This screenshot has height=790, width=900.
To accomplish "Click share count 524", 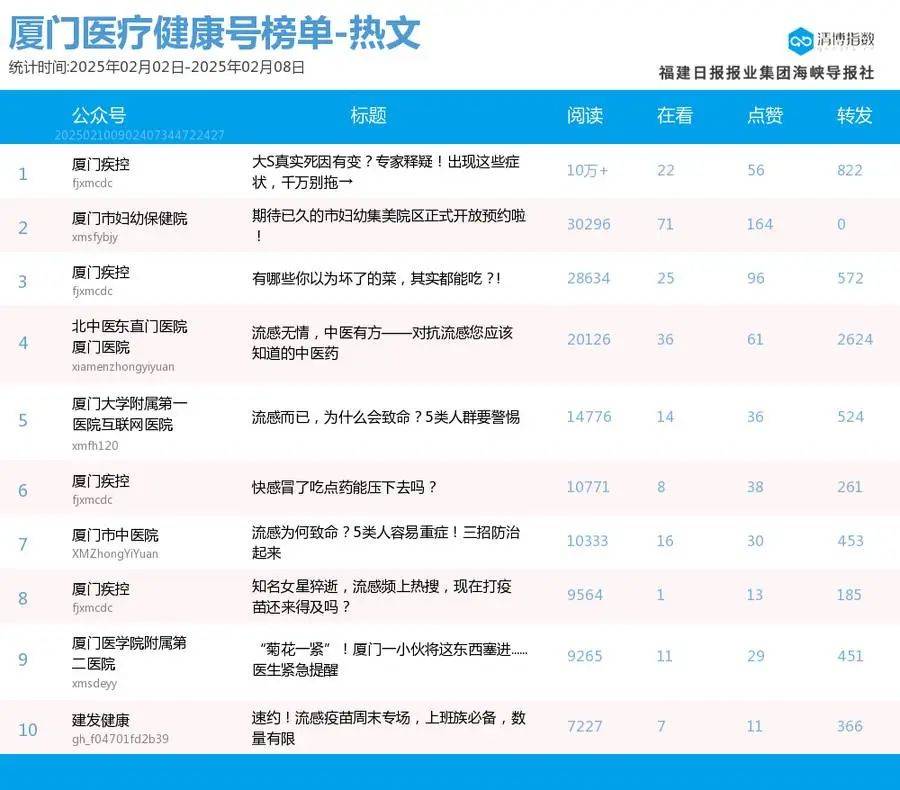I will point(850,416).
